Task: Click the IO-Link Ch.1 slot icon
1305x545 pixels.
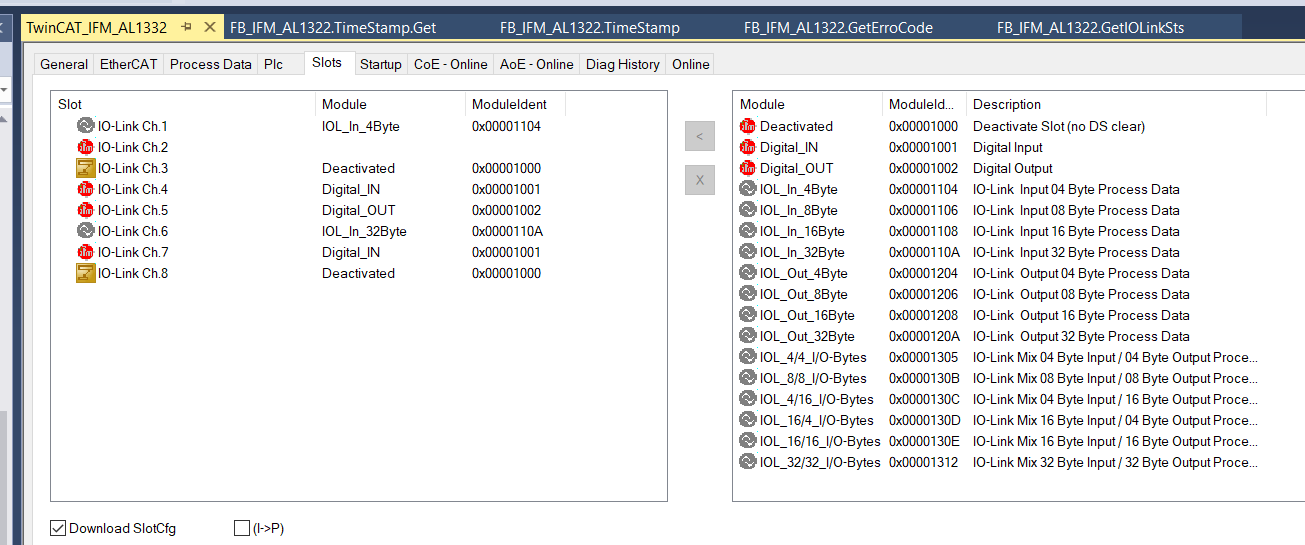Action: [86, 126]
